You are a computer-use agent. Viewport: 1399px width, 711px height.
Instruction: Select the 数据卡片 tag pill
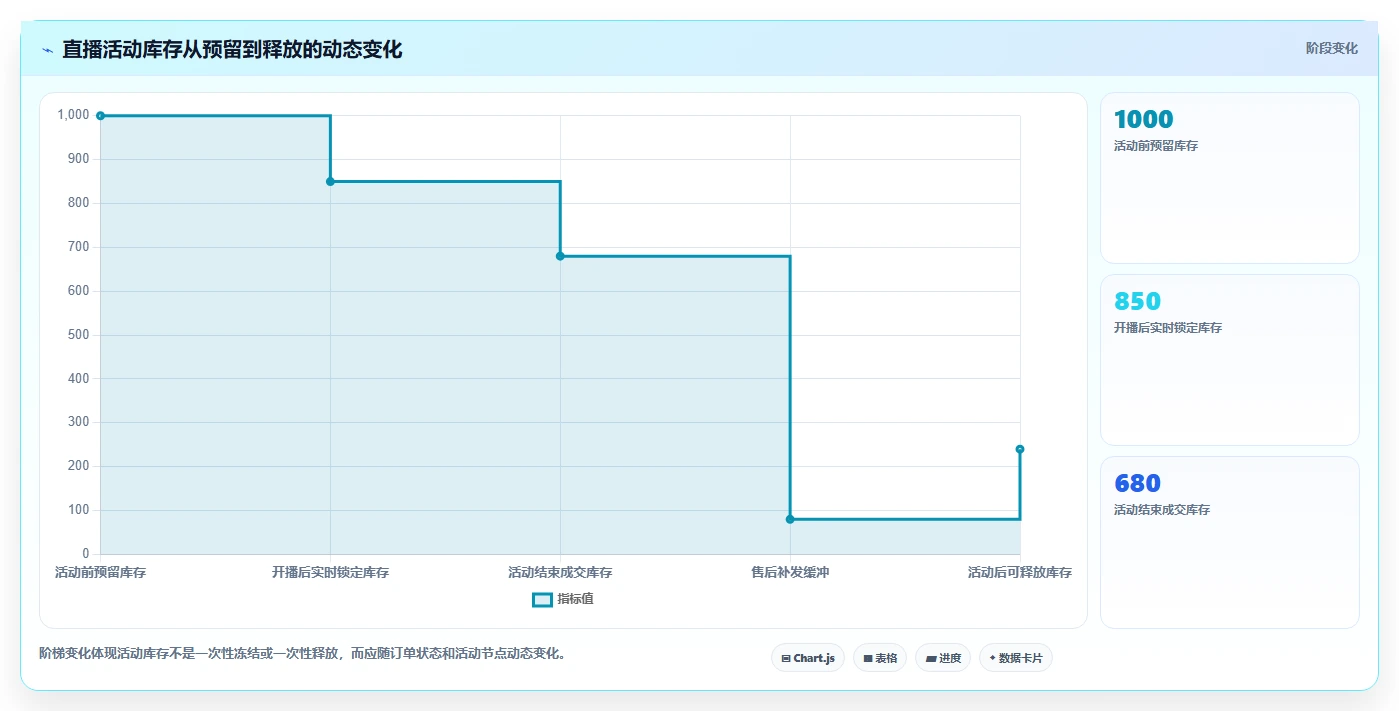click(1016, 658)
